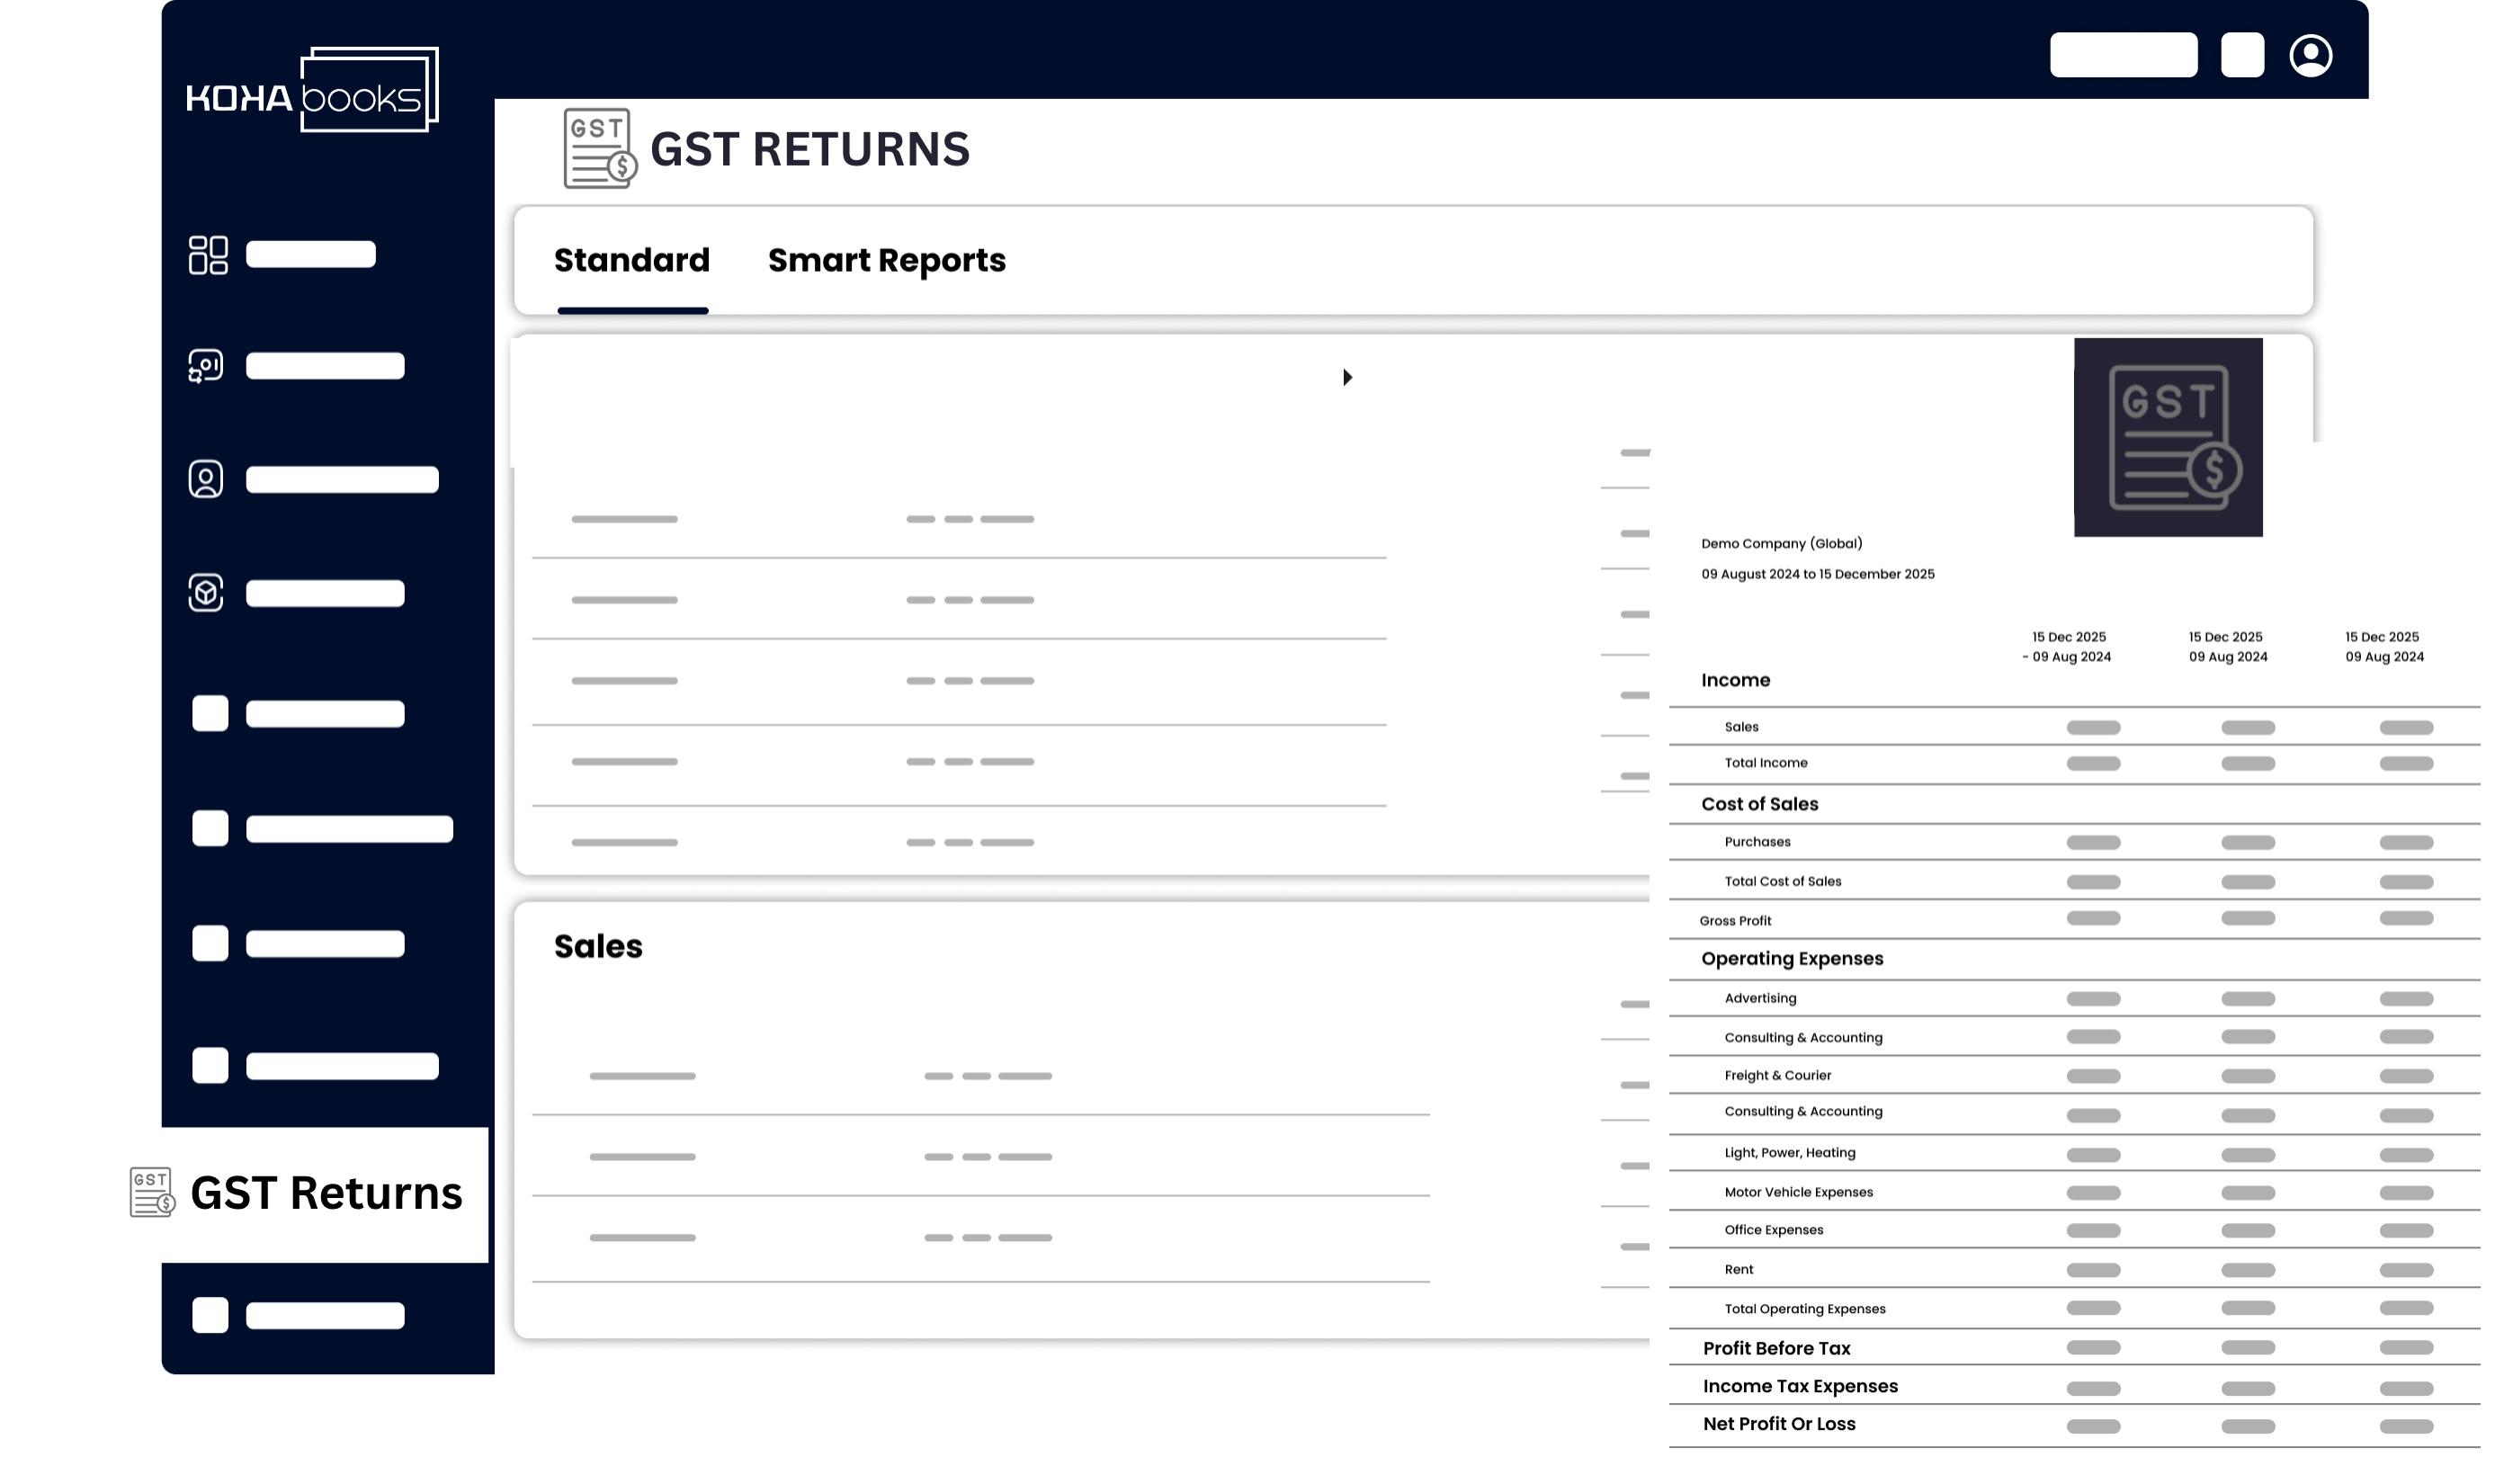Click the sidebar person-with-sync icon
The width and height of the screenshot is (2495, 1484).
click(206, 366)
